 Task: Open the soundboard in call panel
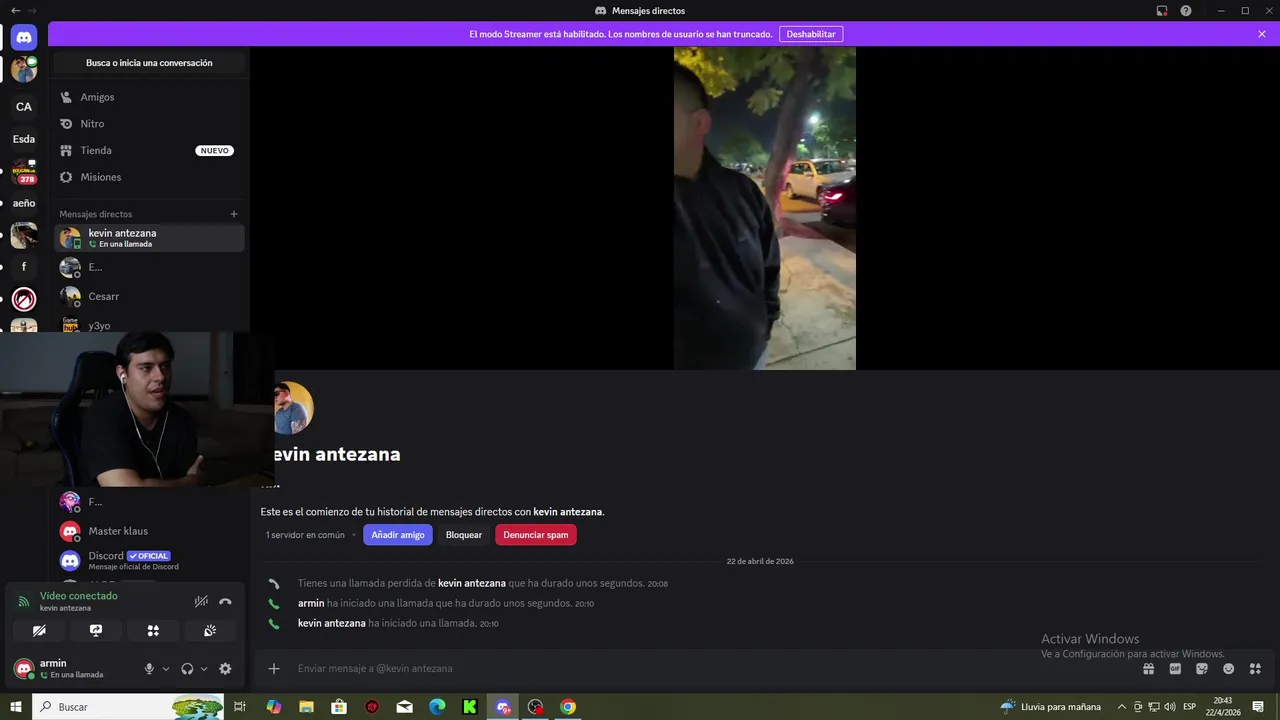[x=210, y=631]
